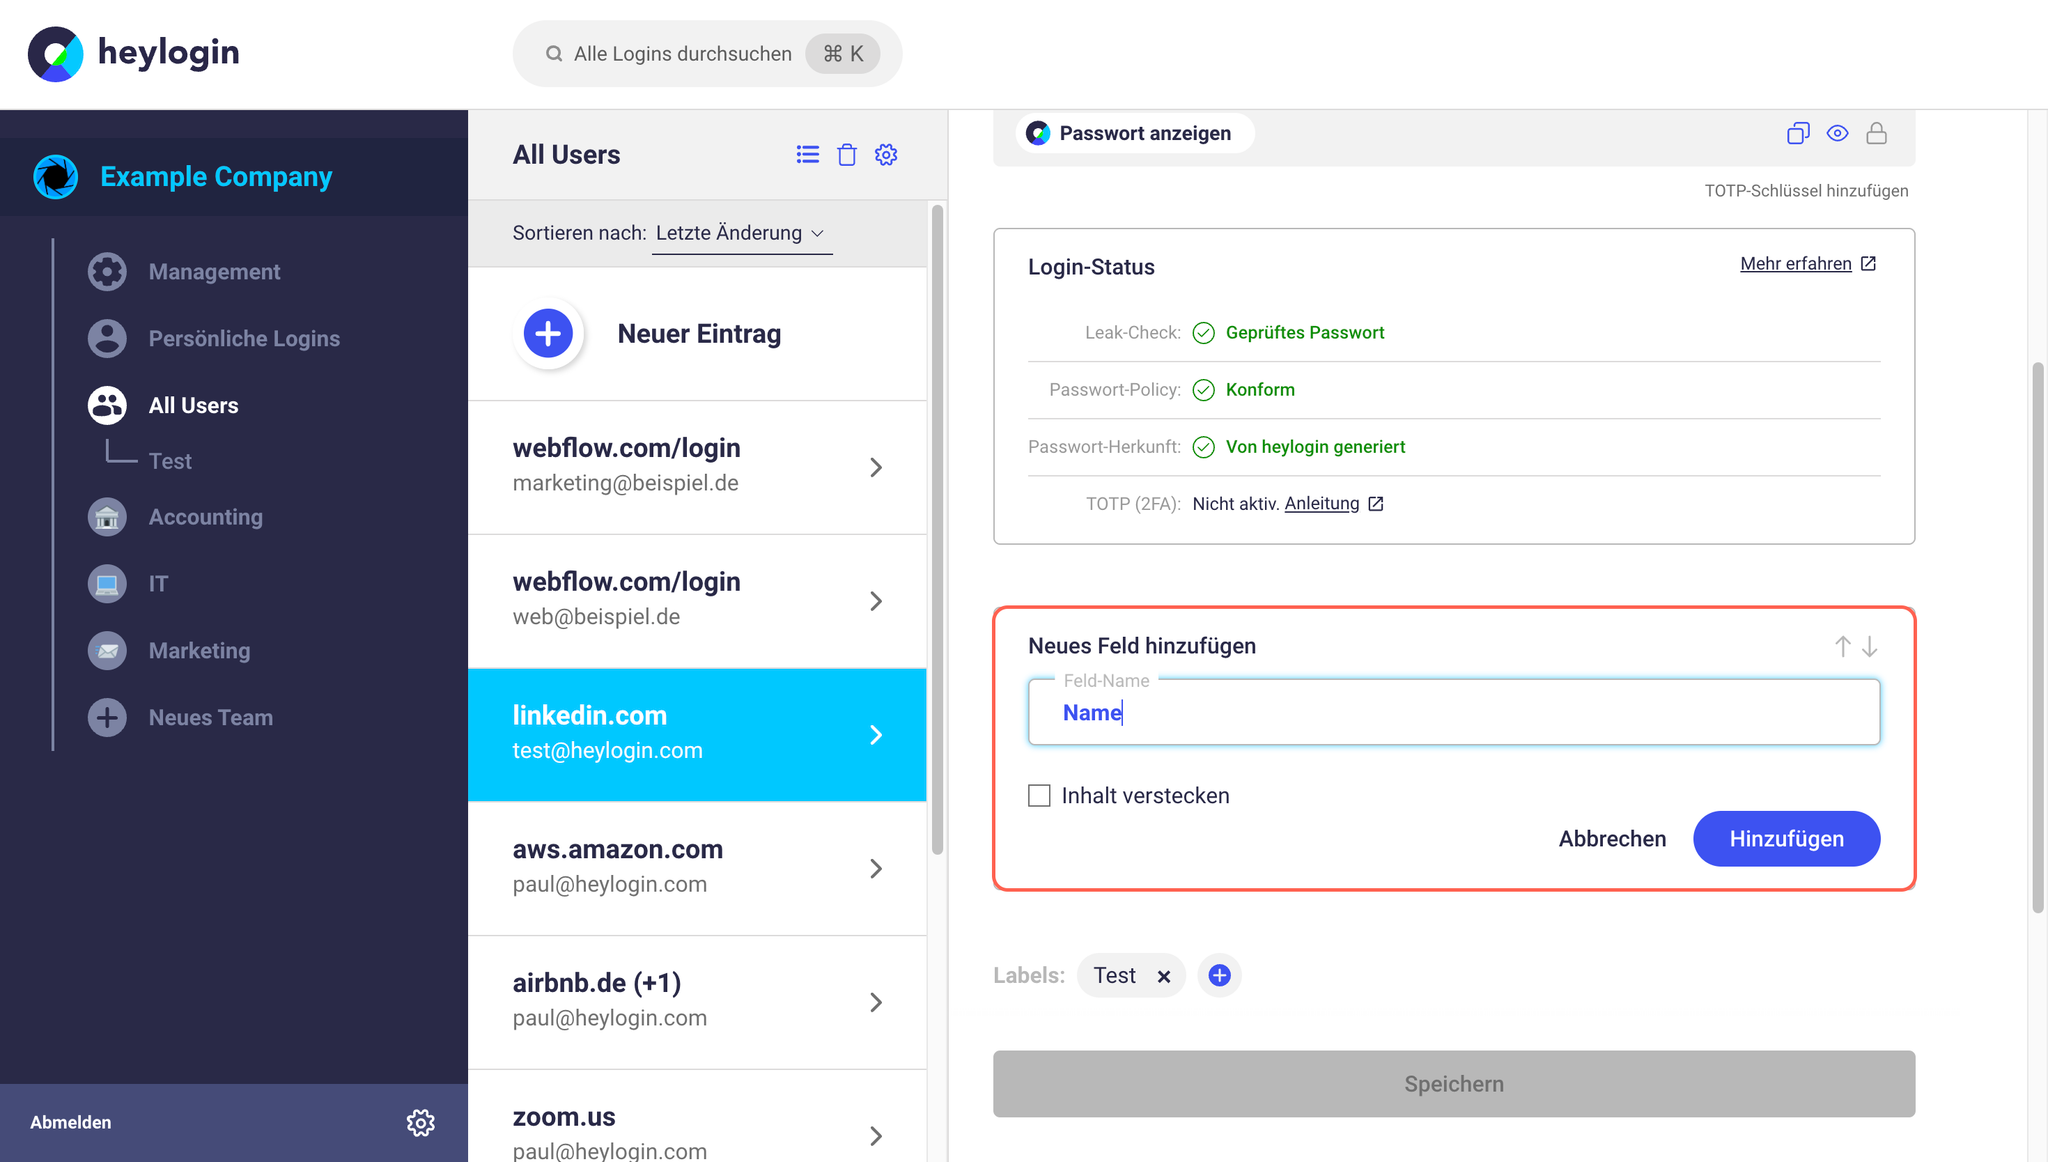Expand webflow.com marketing@beispiel.de entry chevron
Screen dimensions: 2048x1162
[x=876, y=468]
